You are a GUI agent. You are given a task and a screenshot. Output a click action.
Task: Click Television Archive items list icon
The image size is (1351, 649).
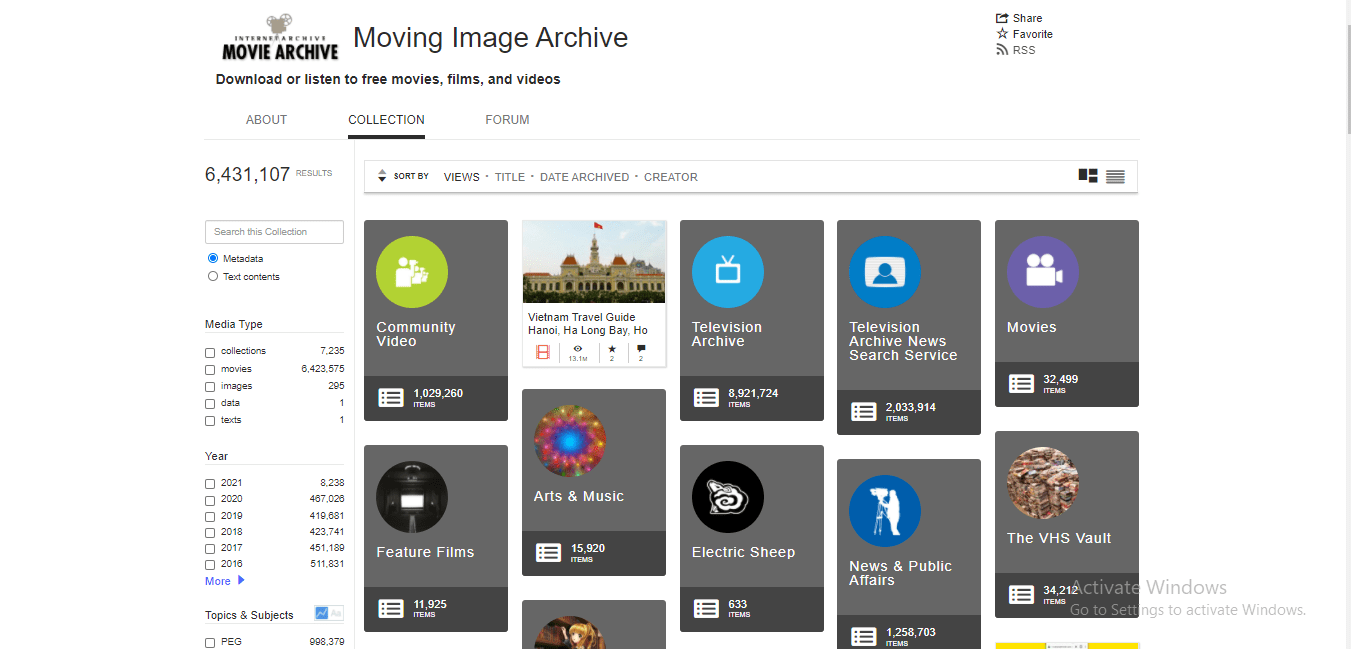coord(707,397)
